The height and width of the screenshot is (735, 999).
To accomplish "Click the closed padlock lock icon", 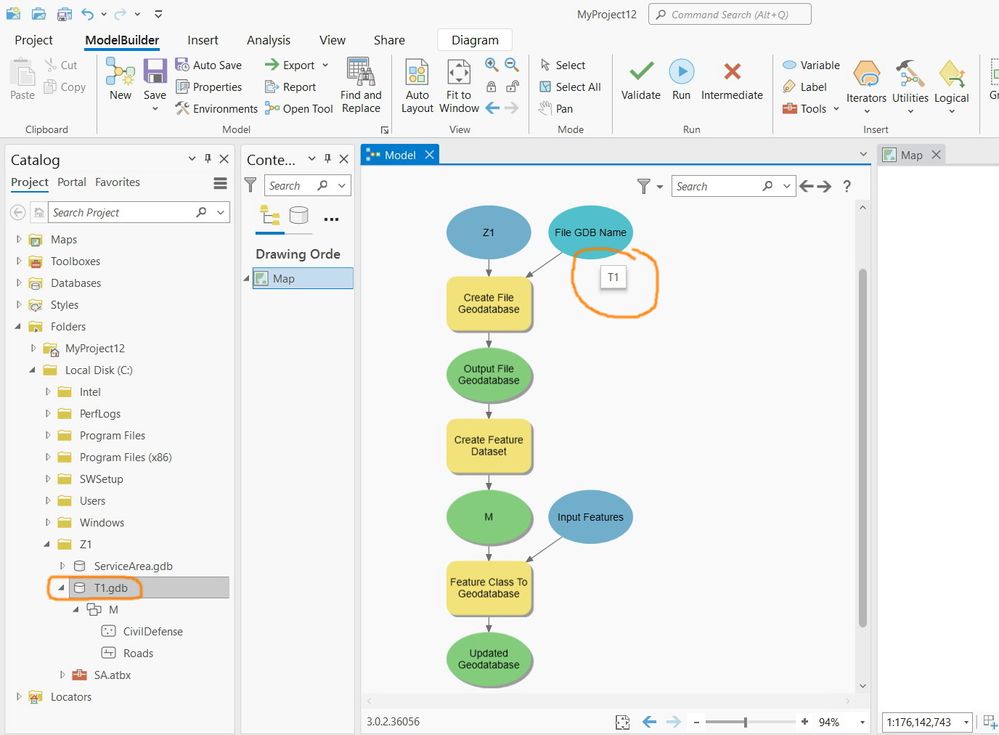I will 491,87.
